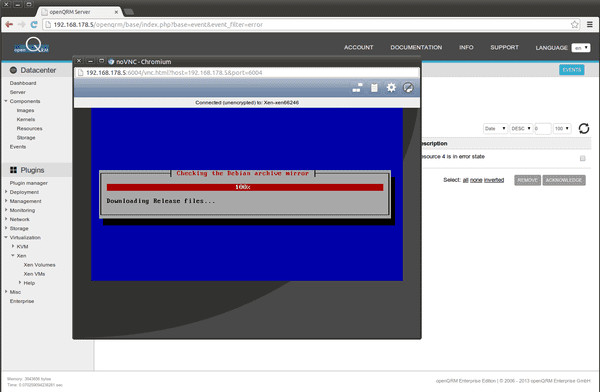600x392 pixels.
Task: Bookmark page with the star icon
Action: (574, 24)
